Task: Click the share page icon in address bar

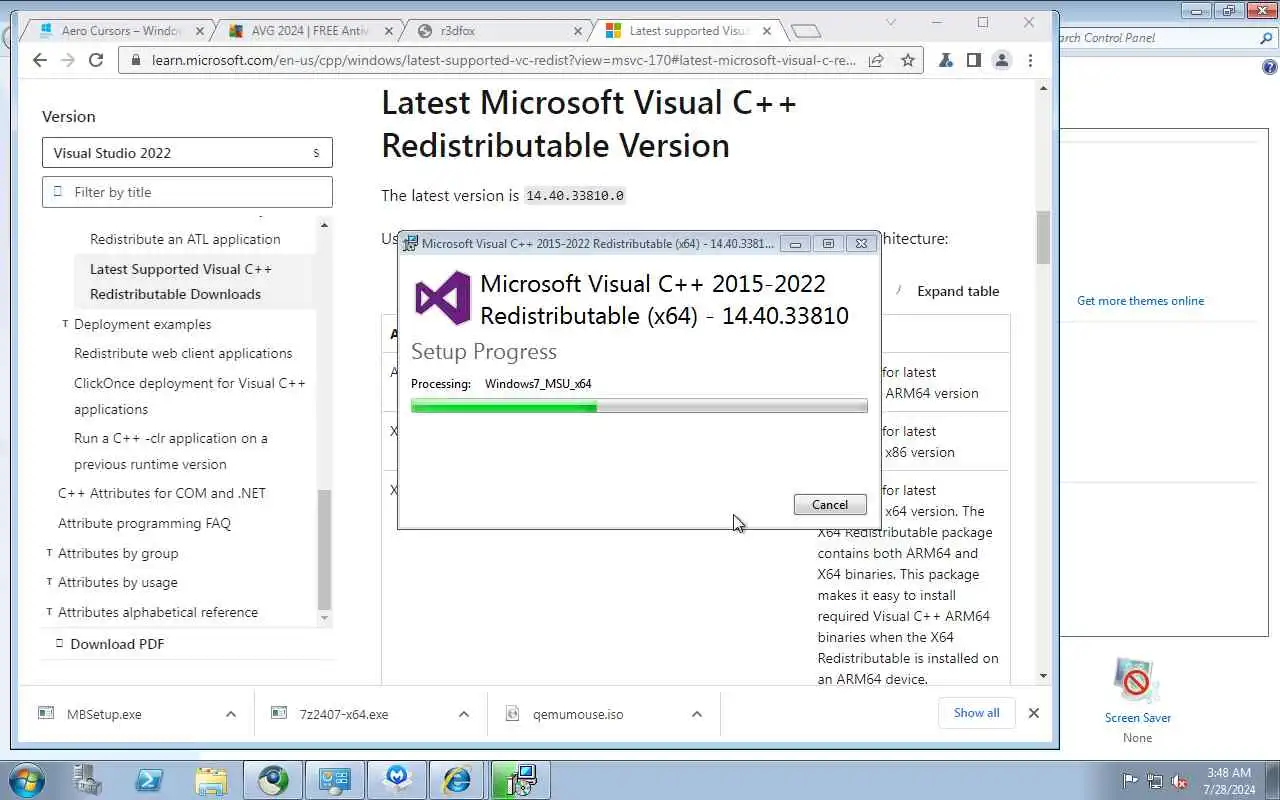Action: click(x=876, y=60)
